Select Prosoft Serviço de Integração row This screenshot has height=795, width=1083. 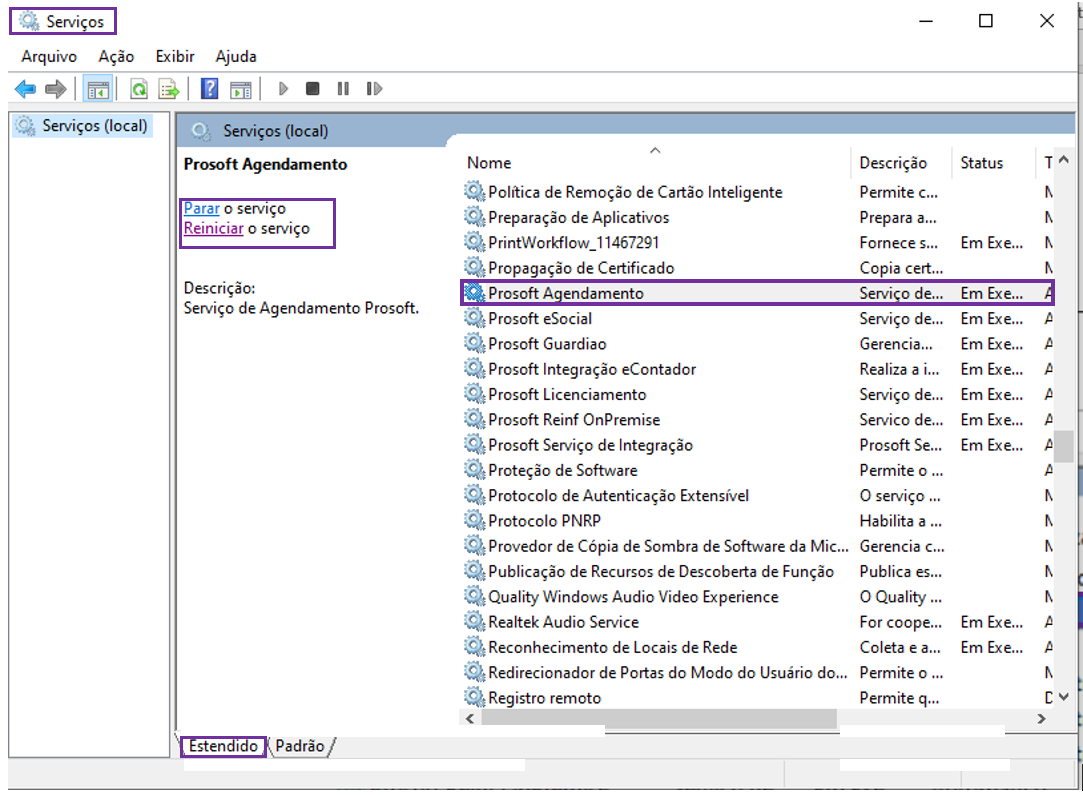[x=758, y=445]
